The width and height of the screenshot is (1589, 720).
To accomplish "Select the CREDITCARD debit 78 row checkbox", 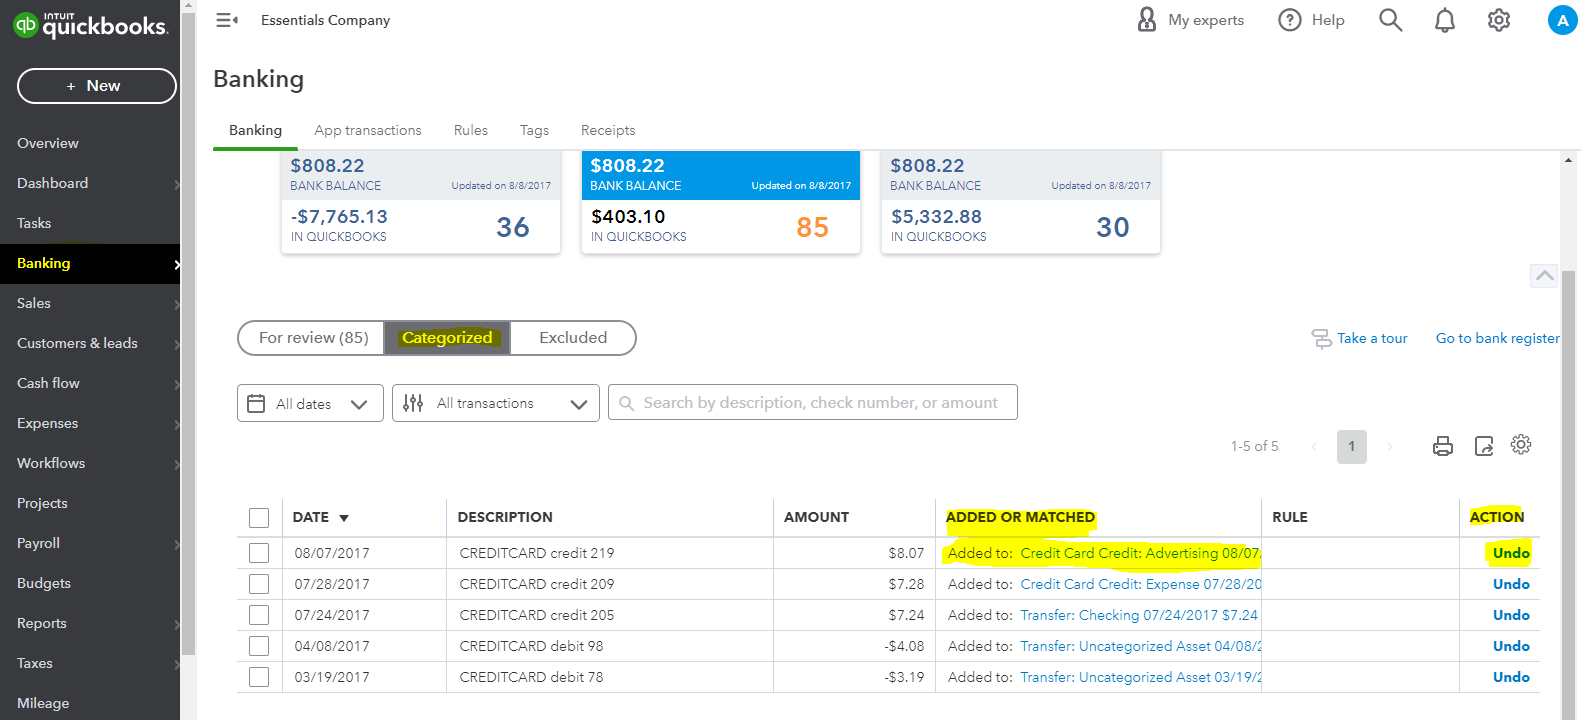I will 259,677.
